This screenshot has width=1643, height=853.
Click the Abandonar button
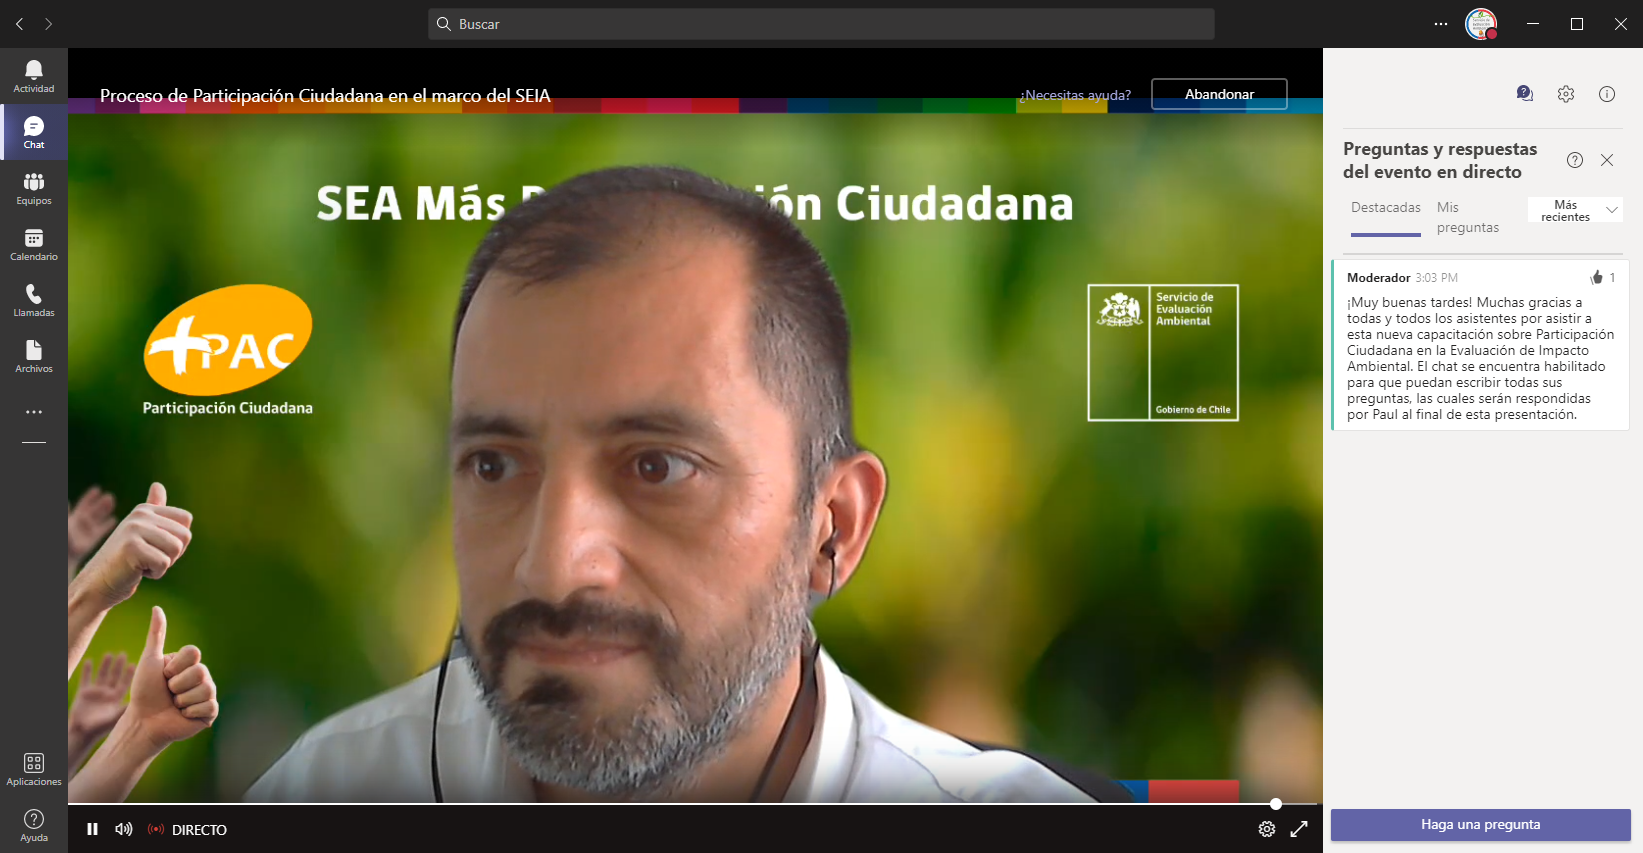click(x=1219, y=94)
